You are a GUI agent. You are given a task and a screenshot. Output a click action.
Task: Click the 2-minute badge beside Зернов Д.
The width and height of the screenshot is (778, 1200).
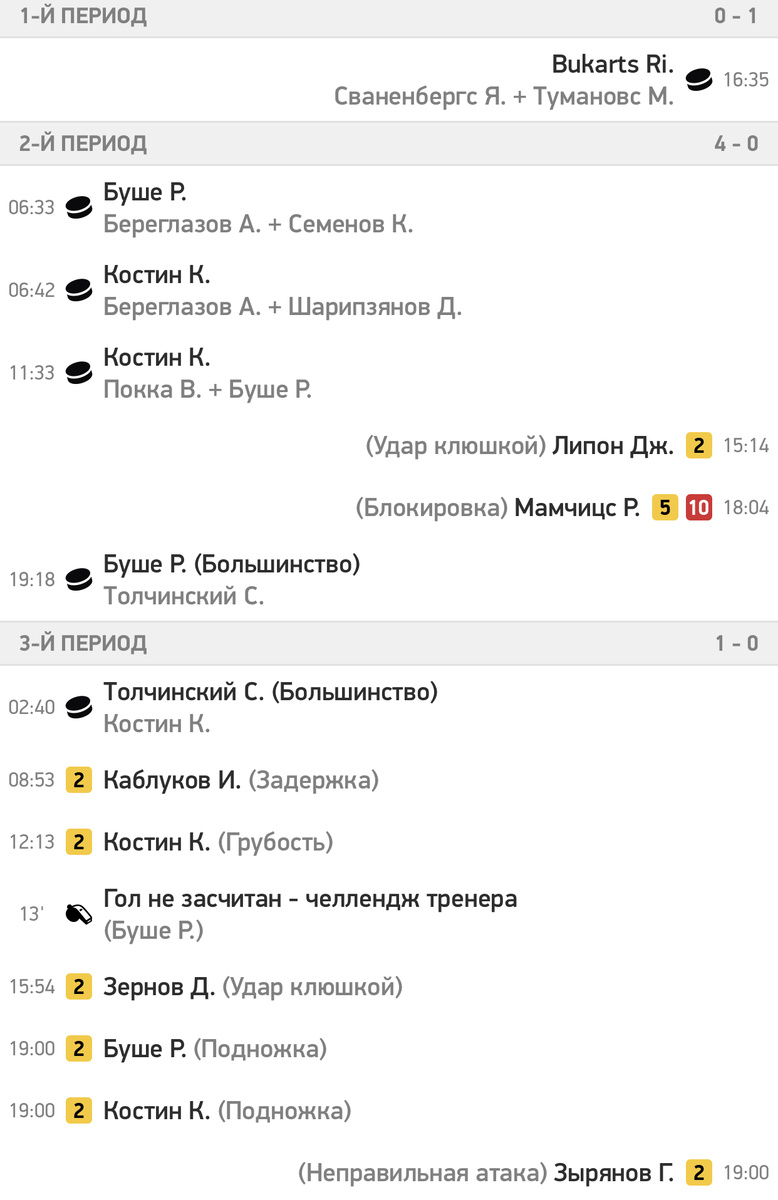79,987
